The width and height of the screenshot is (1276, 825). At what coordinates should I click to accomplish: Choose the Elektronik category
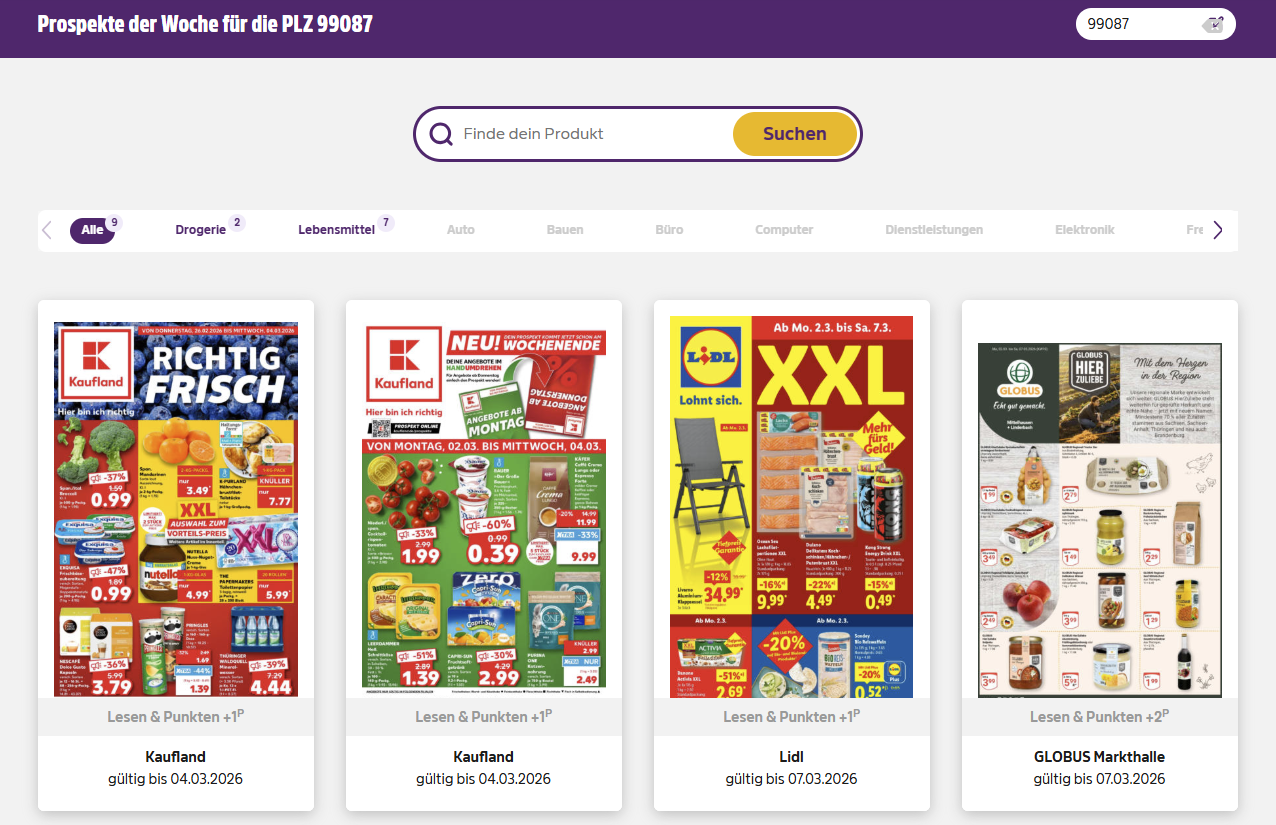(1084, 230)
